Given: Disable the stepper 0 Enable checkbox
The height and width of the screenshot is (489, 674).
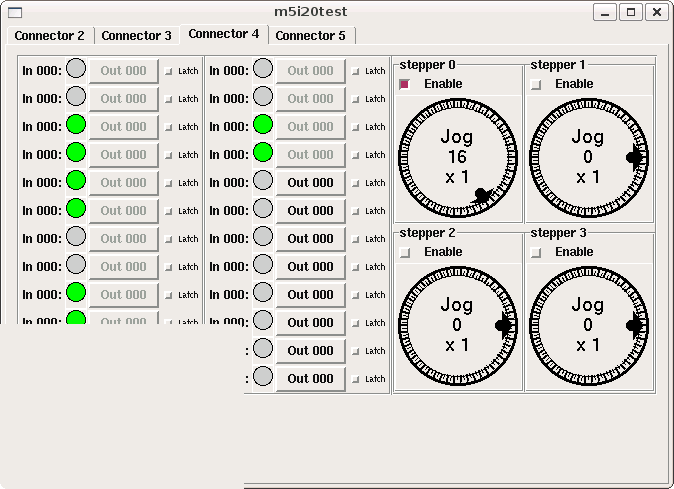Looking at the screenshot, I should tap(404, 84).
